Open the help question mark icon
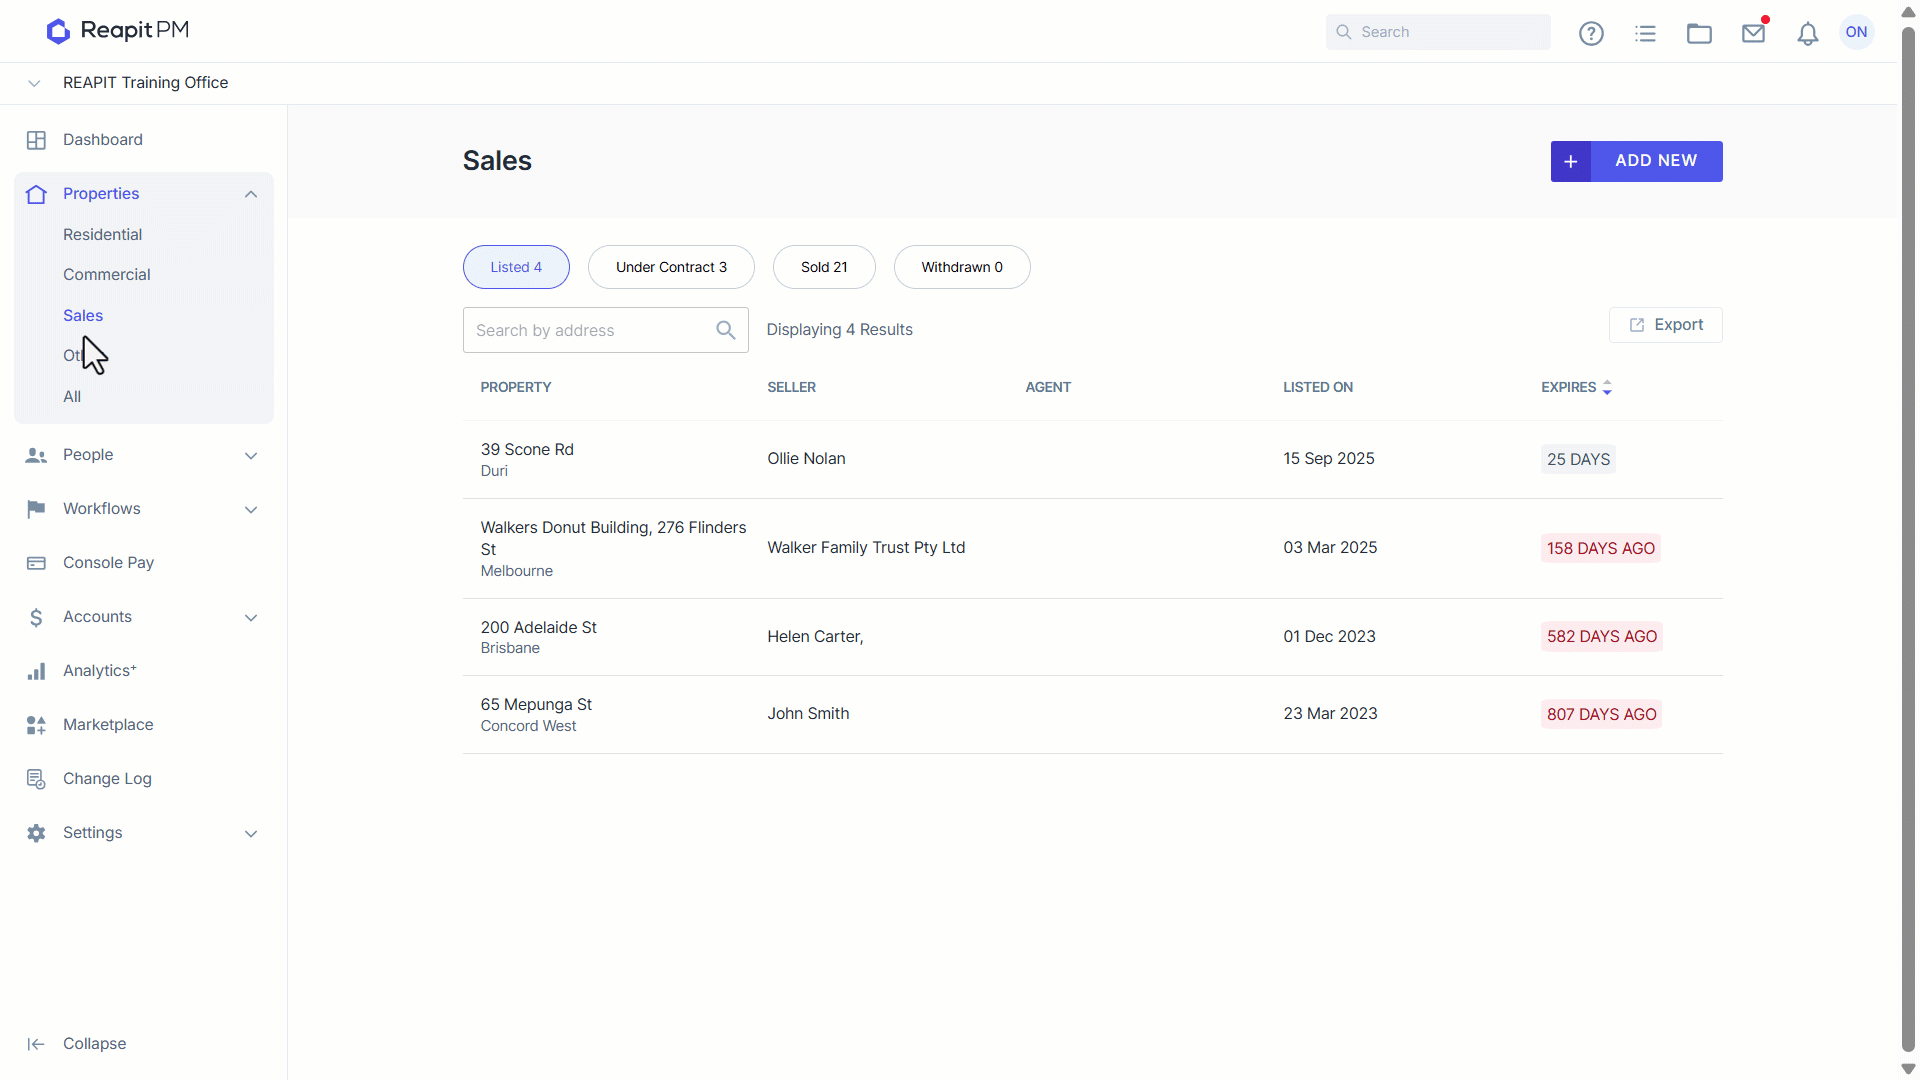The image size is (1920, 1080). pyautogui.click(x=1591, y=33)
